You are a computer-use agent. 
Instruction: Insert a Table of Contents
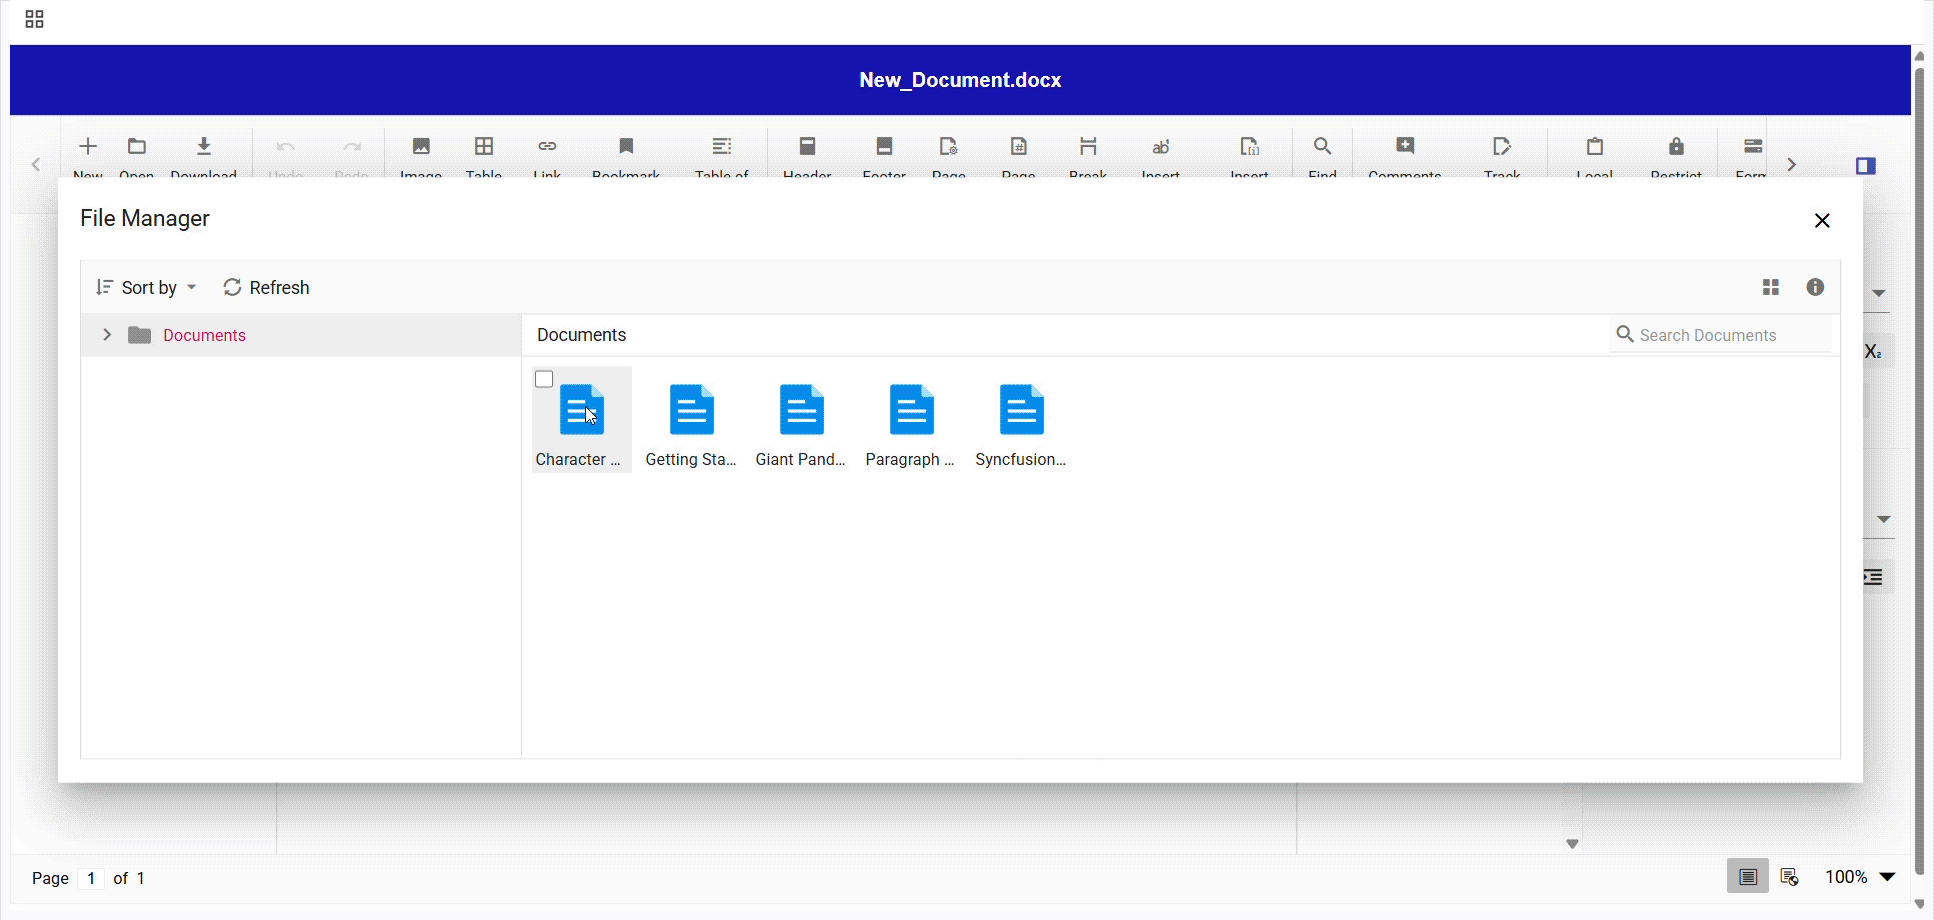722,155
